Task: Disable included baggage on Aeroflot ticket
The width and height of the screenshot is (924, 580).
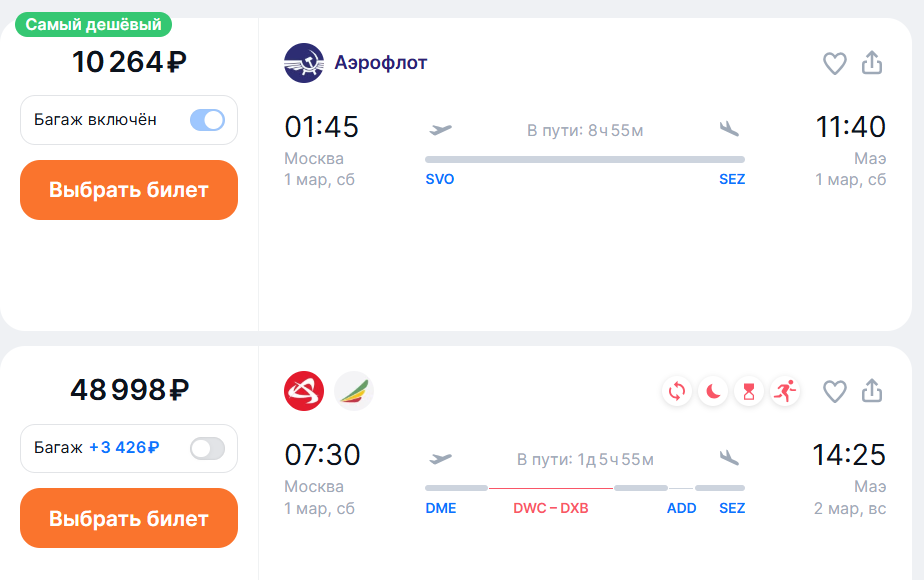Action: click(207, 120)
